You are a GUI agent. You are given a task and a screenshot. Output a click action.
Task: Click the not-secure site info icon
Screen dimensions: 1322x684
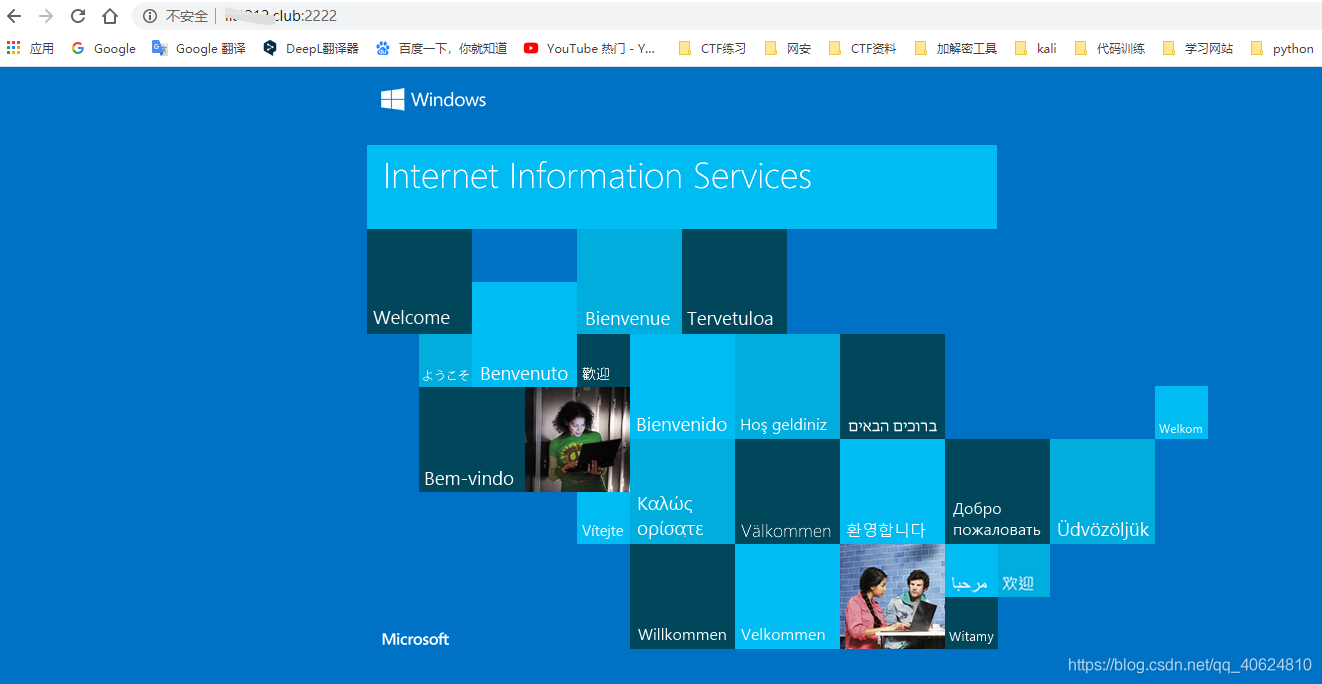coord(150,16)
